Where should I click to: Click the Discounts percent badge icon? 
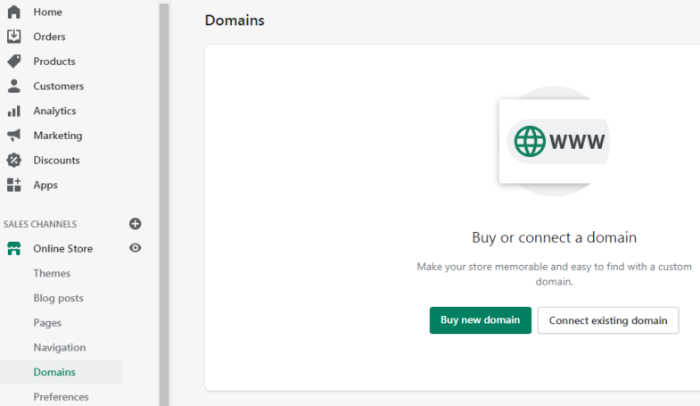click(14, 160)
